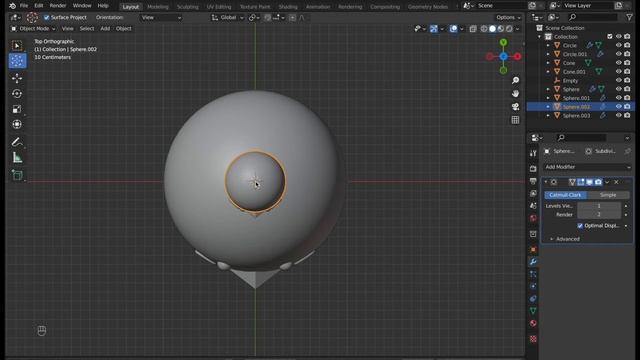Hide Sphere.002 via its eye icon

click(619, 107)
